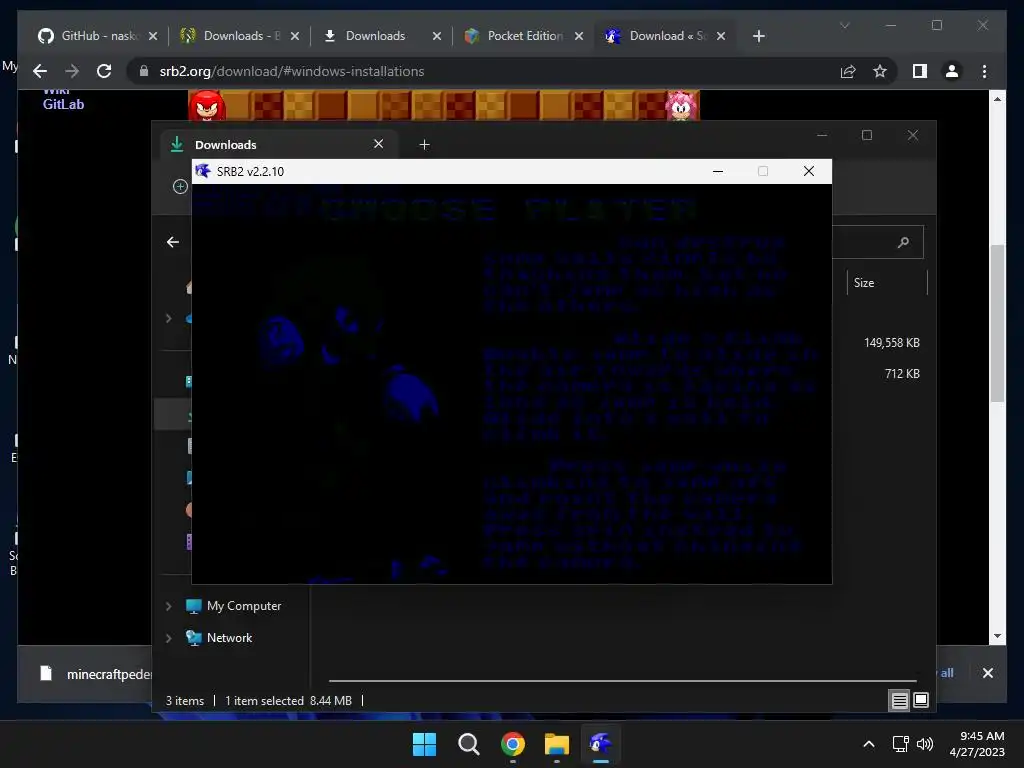This screenshot has width=1024, height=768.
Task: Click the browser page vertical scrollbar
Action: 997,323
